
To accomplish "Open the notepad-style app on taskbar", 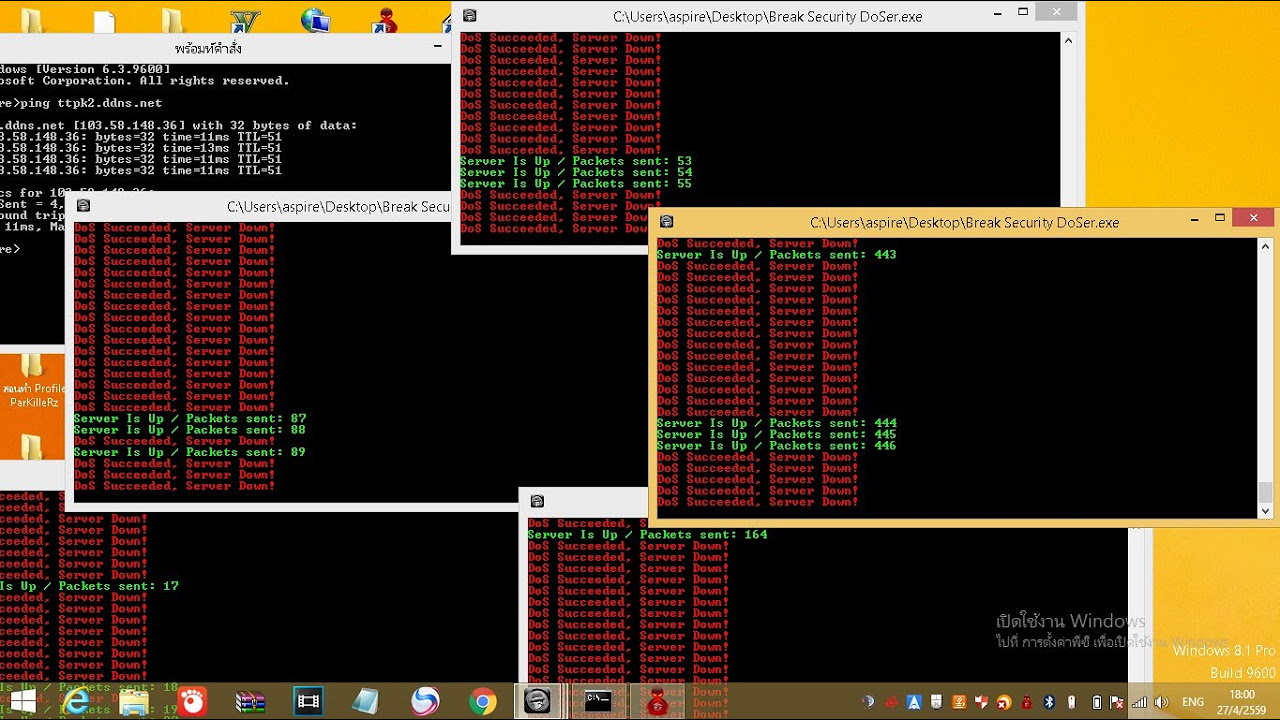I will coord(366,702).
